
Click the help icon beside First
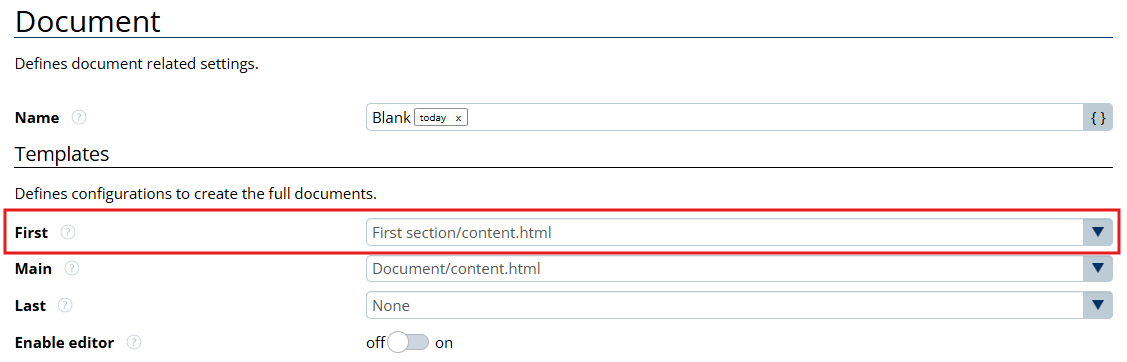click(x=68, y=232)
